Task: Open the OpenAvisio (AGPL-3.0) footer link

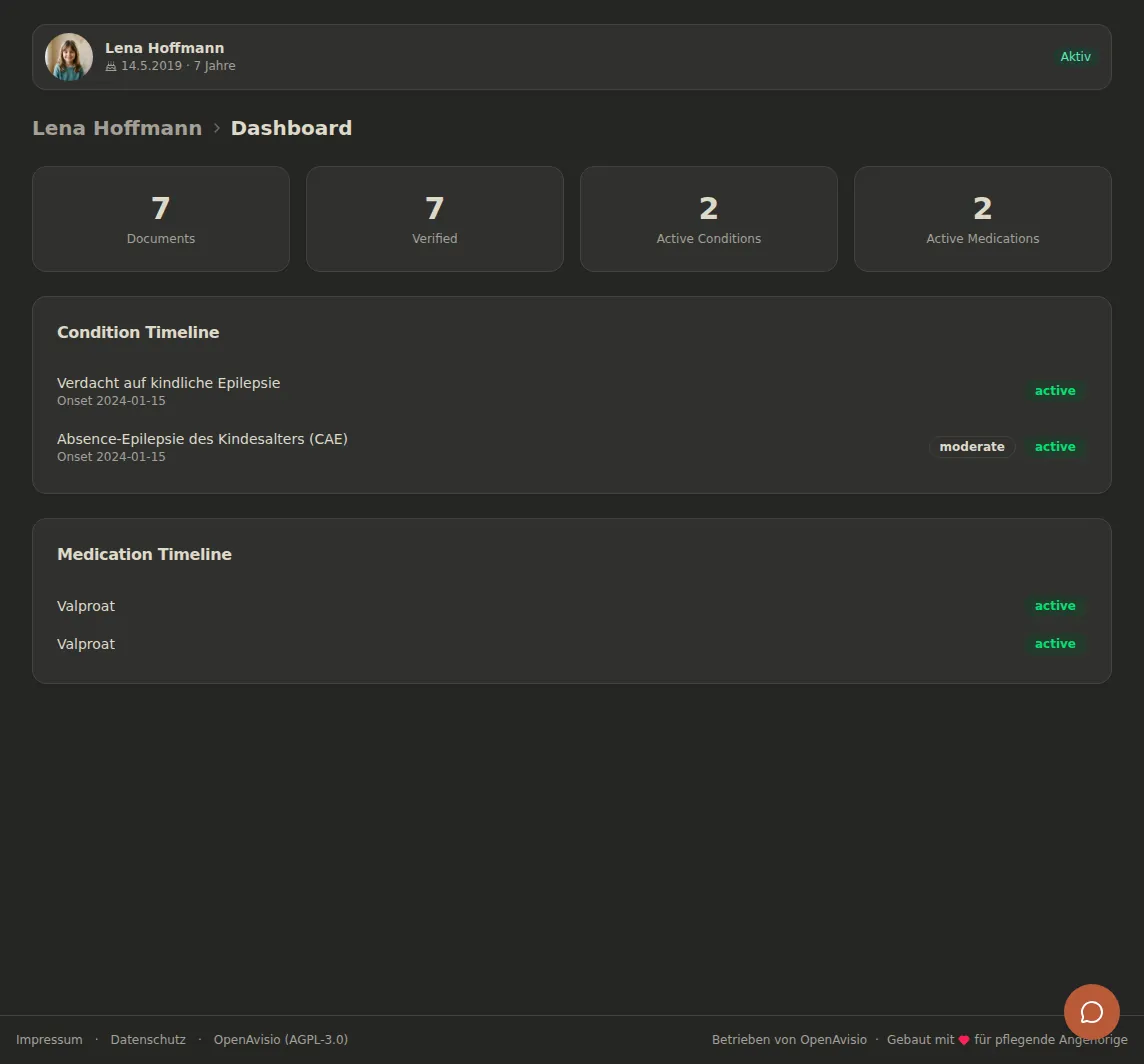Action: 281,1039
